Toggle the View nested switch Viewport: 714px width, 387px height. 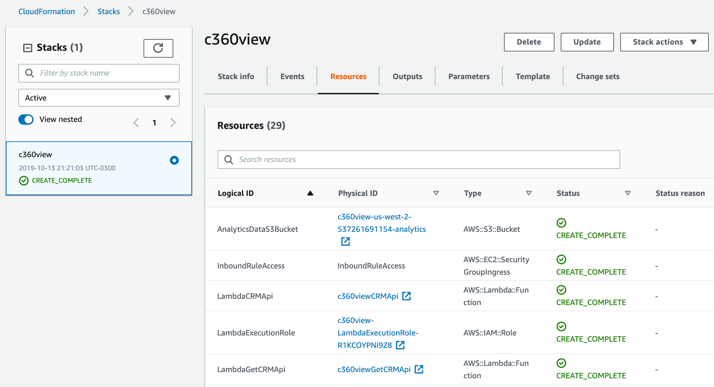[x=26, y=119]
